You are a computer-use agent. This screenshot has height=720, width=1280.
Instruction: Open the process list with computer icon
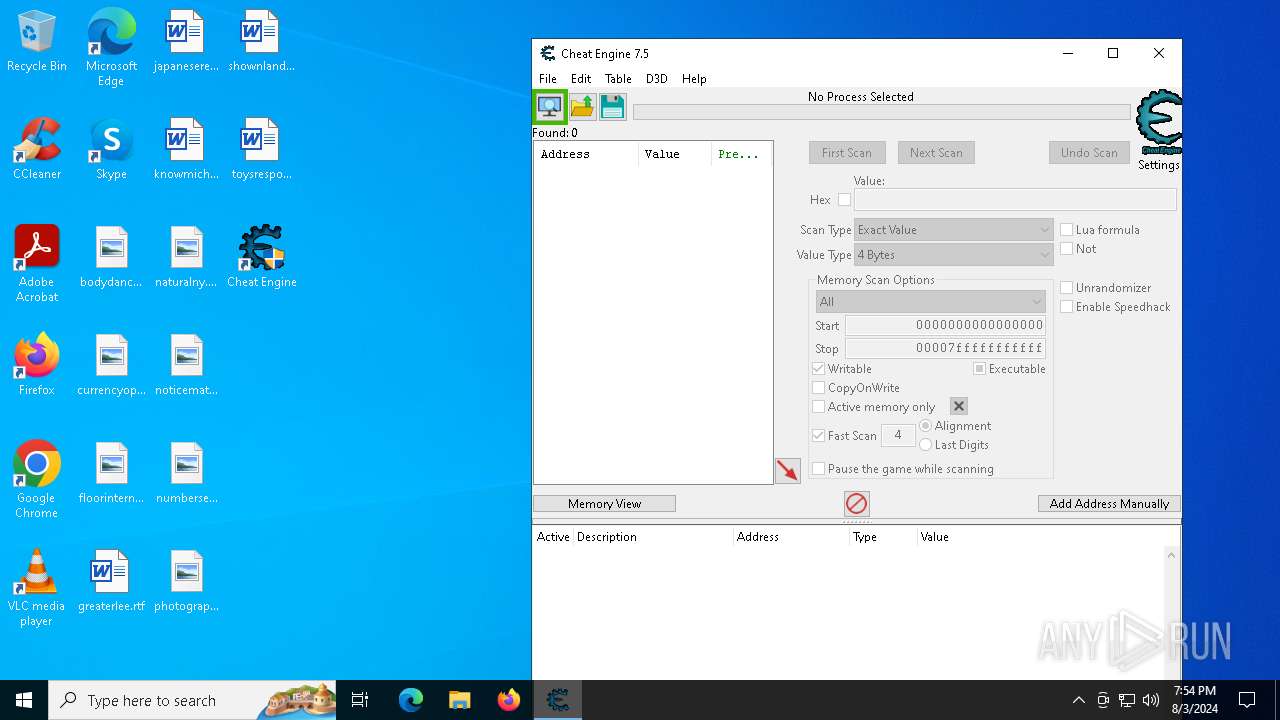click(x=549, y=106)
